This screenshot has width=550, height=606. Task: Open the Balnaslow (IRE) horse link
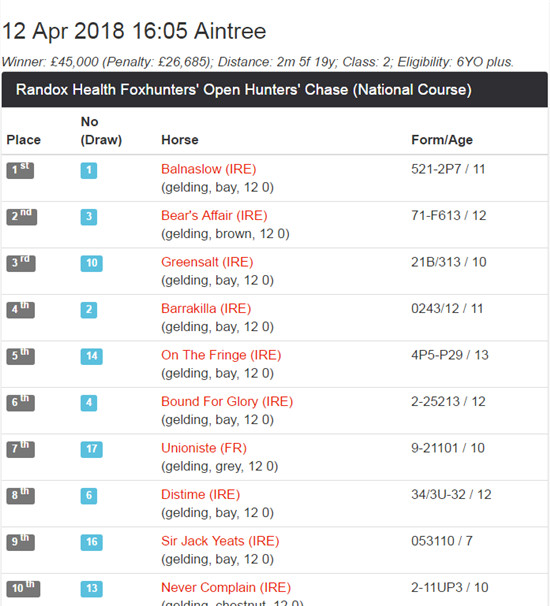coord(209,169)
